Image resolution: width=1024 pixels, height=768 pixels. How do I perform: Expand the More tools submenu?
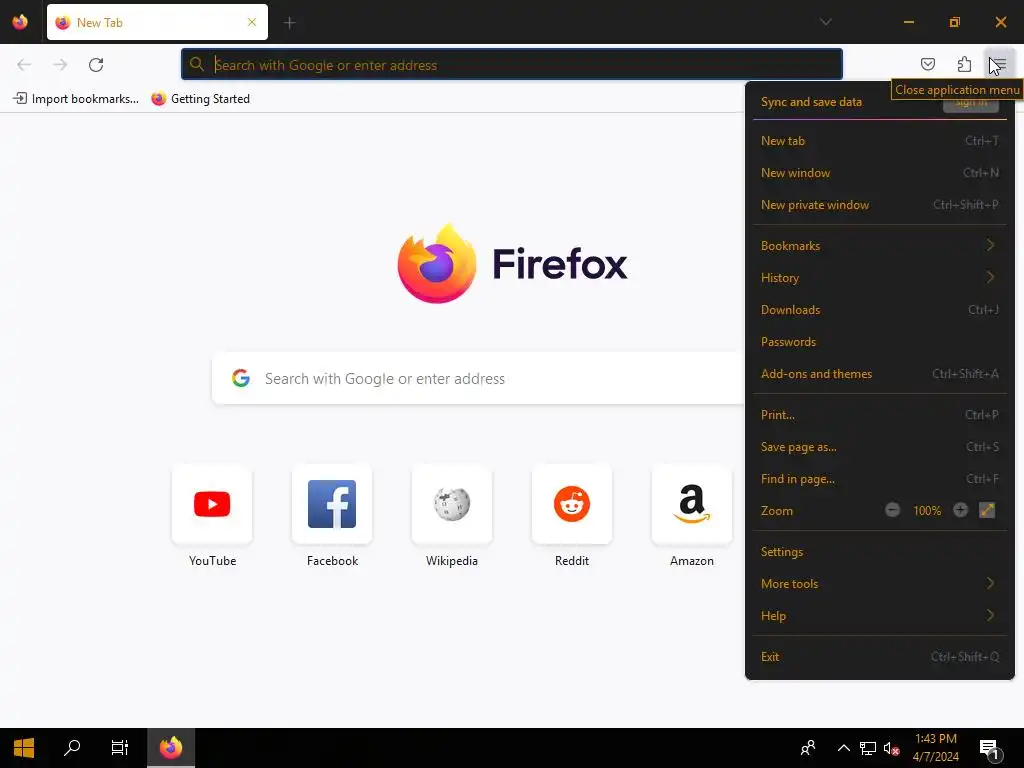[x=880, y=584]
